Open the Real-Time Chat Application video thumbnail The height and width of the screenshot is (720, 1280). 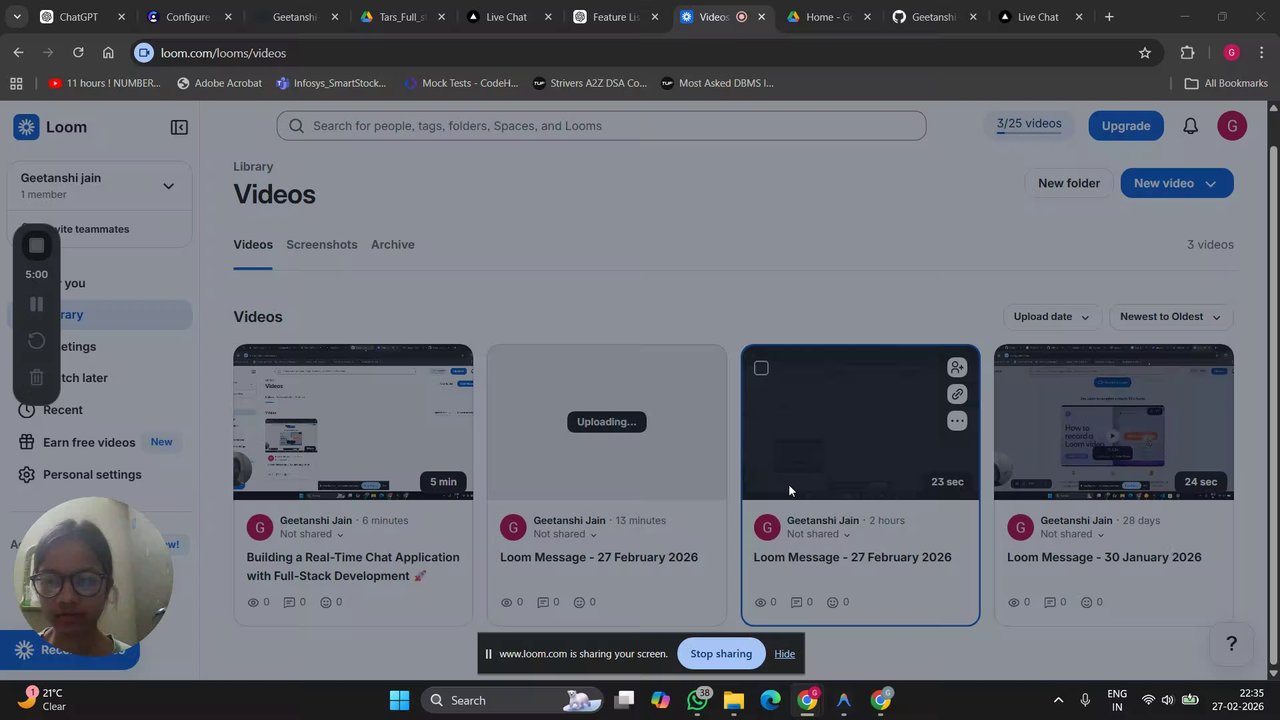(353, 422)
